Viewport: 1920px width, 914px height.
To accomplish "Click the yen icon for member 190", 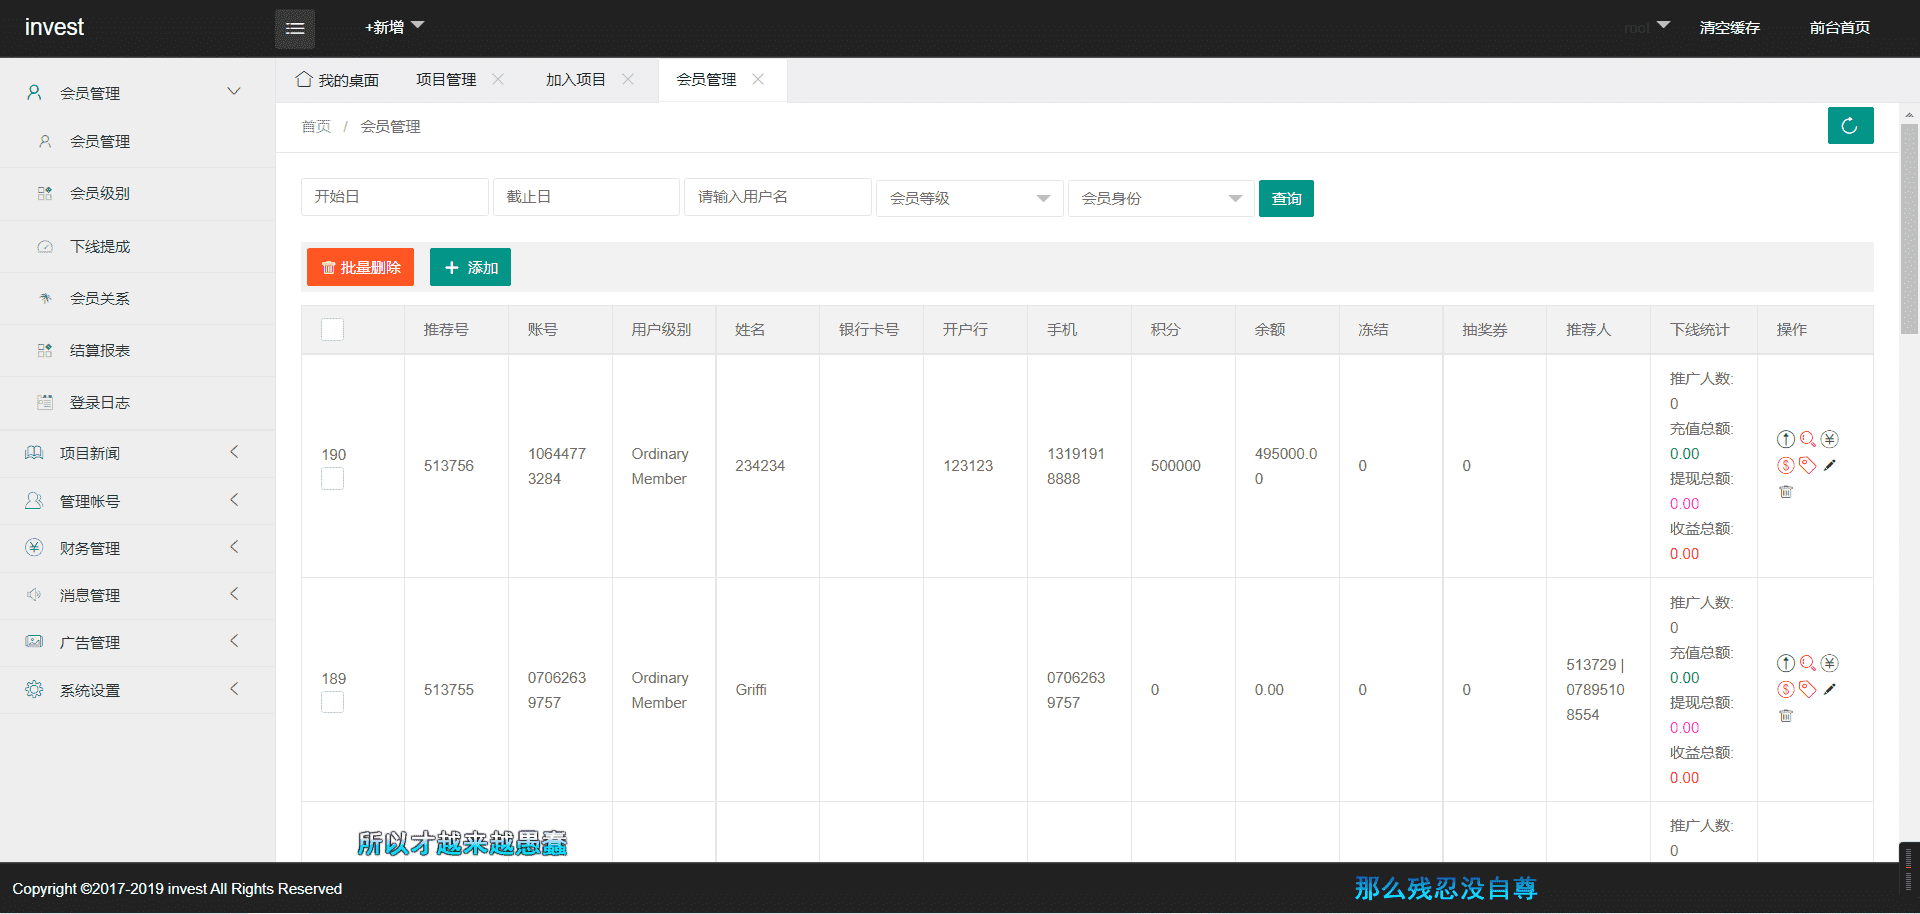I will (1829, 439).
